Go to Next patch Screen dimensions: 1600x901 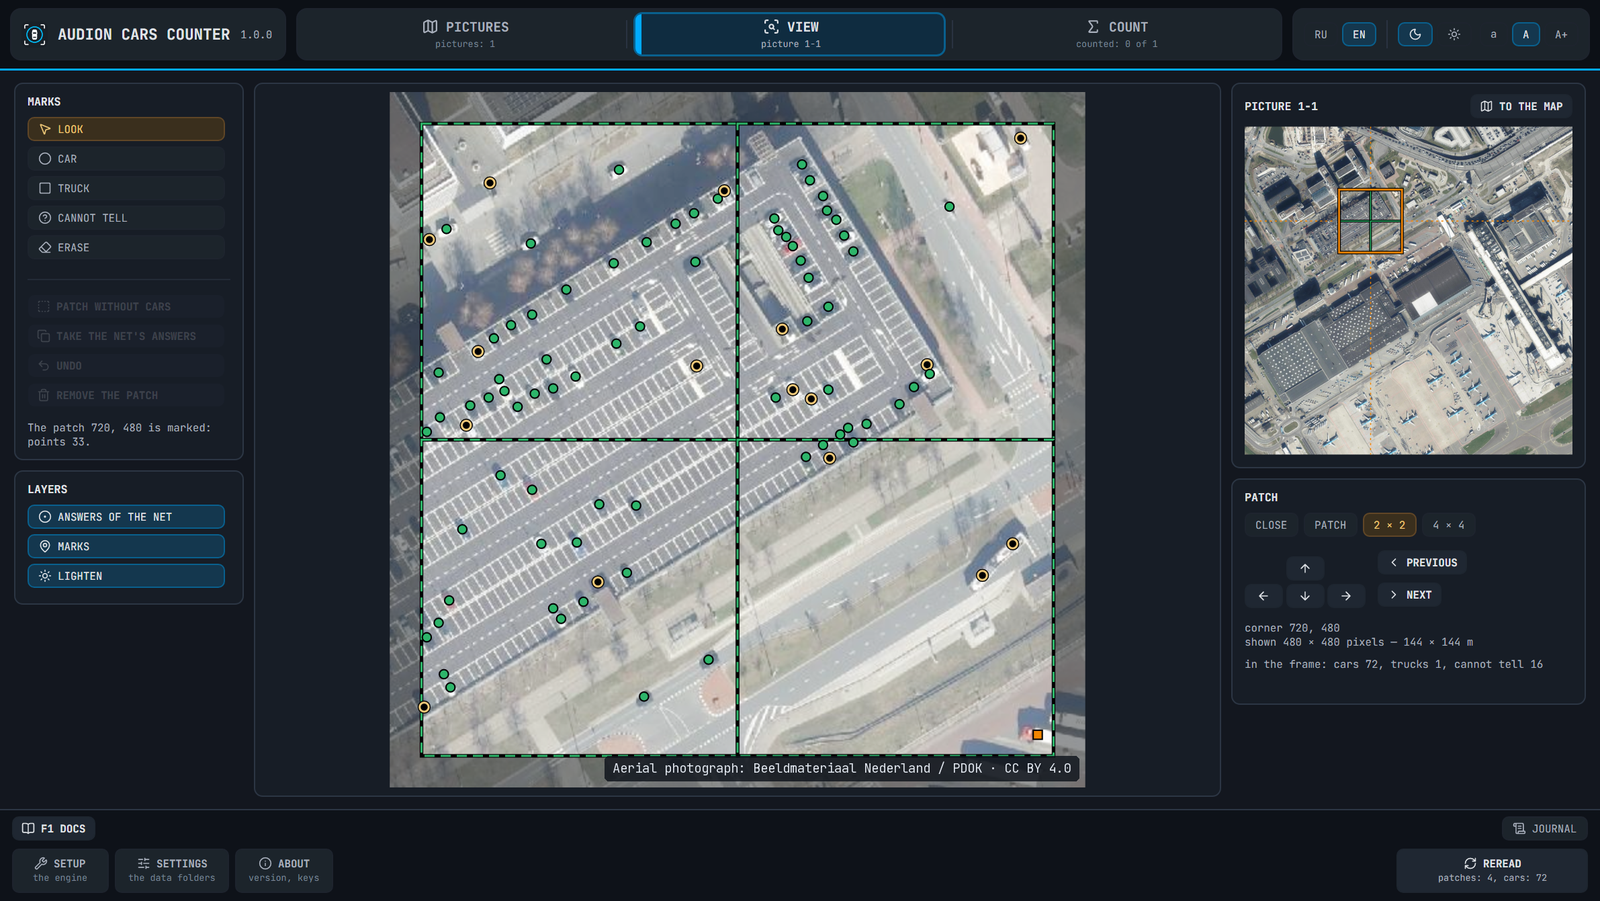pos(1409,595)
